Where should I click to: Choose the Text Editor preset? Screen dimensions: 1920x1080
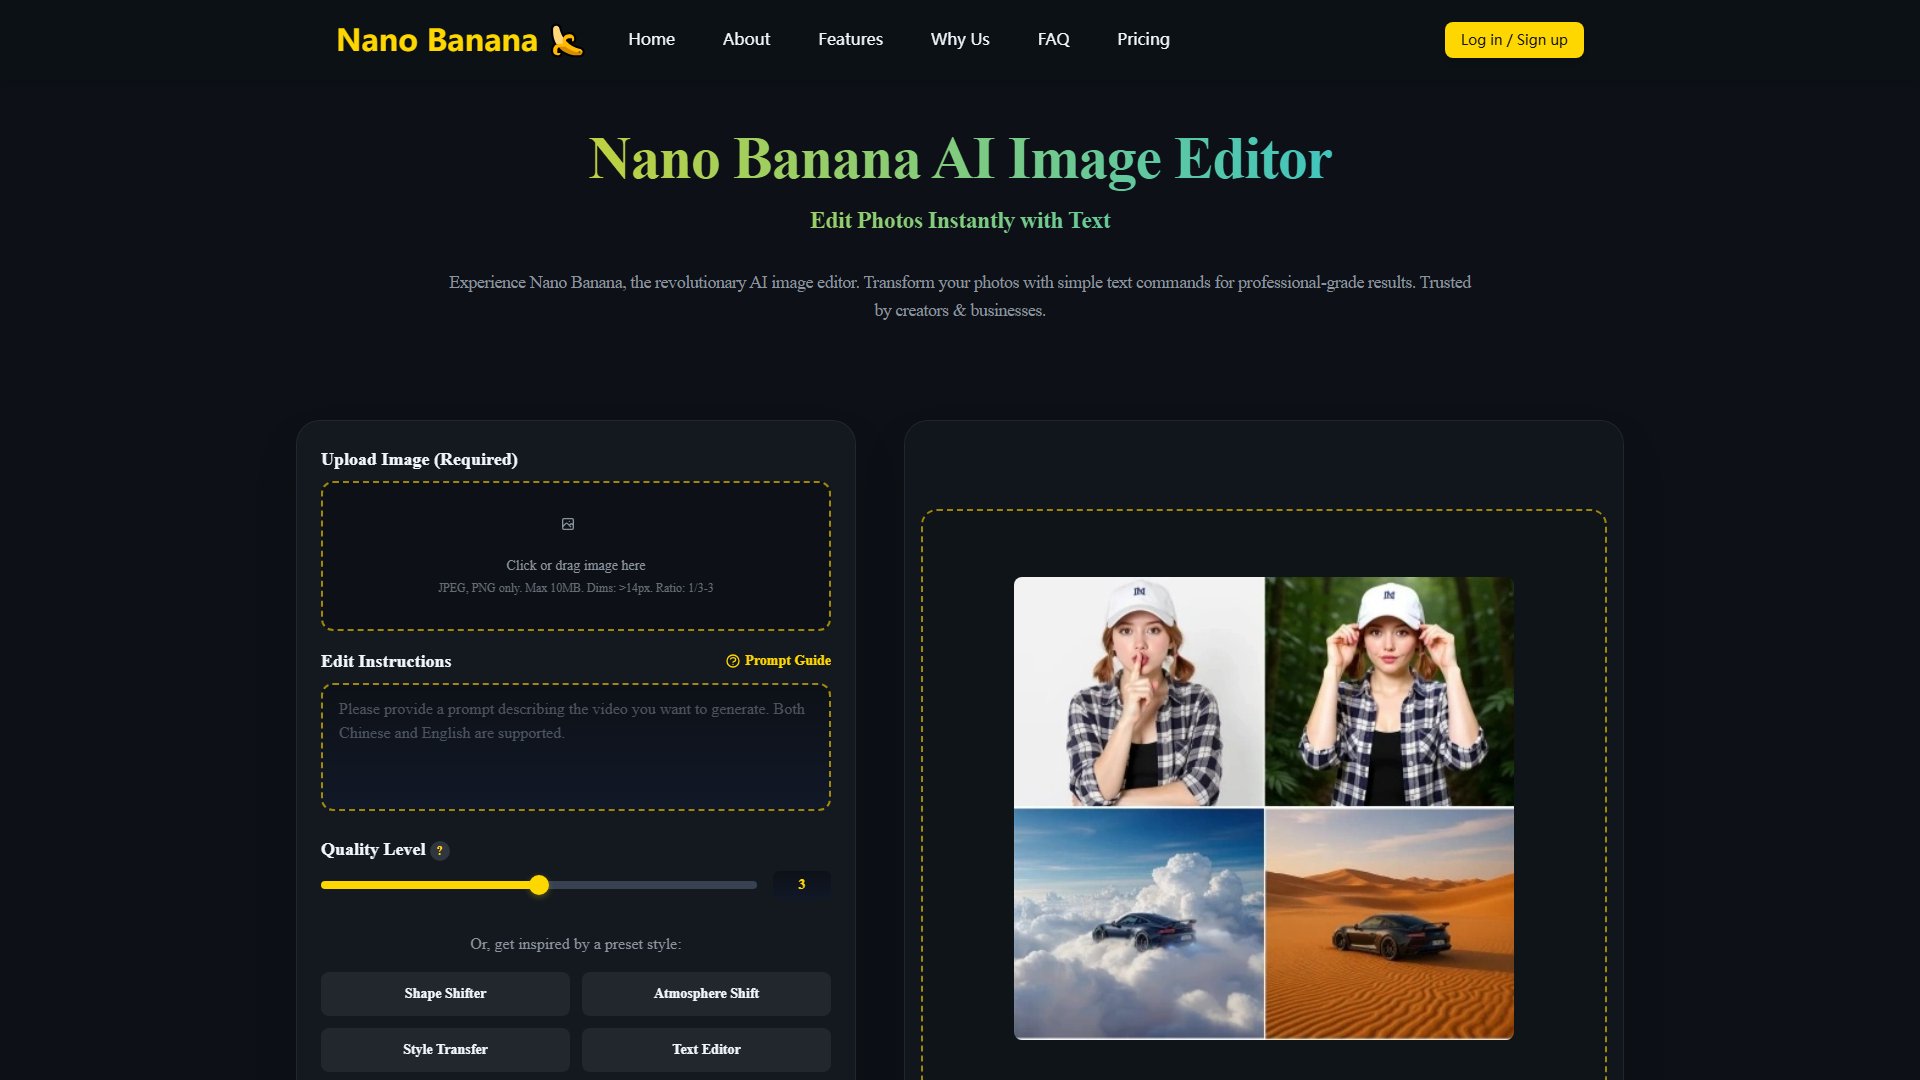point(706,1050)
